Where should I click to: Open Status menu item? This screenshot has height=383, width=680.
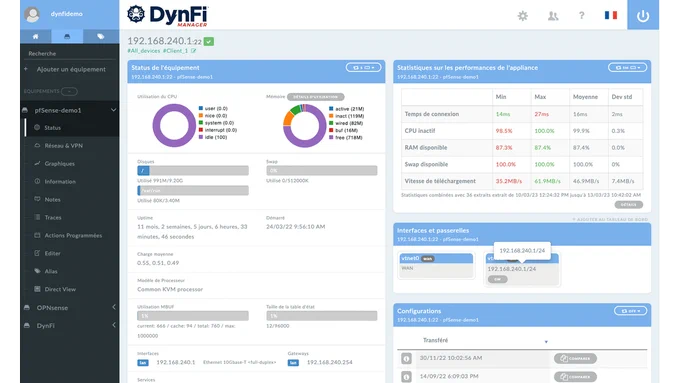tap(52, 128)
